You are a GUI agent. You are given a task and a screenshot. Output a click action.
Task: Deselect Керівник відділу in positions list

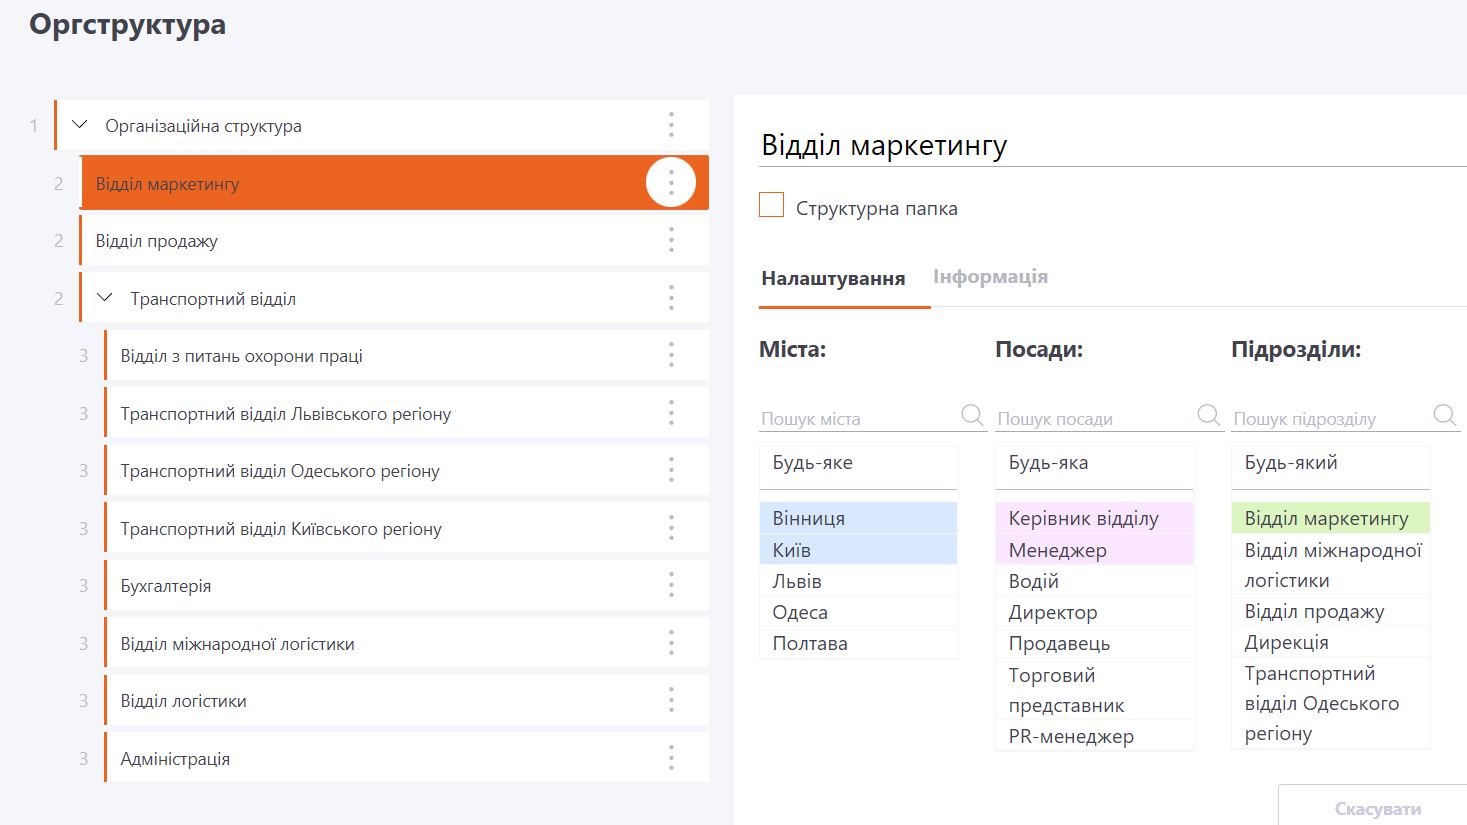pyautogui.click(x=1094, y=518)
